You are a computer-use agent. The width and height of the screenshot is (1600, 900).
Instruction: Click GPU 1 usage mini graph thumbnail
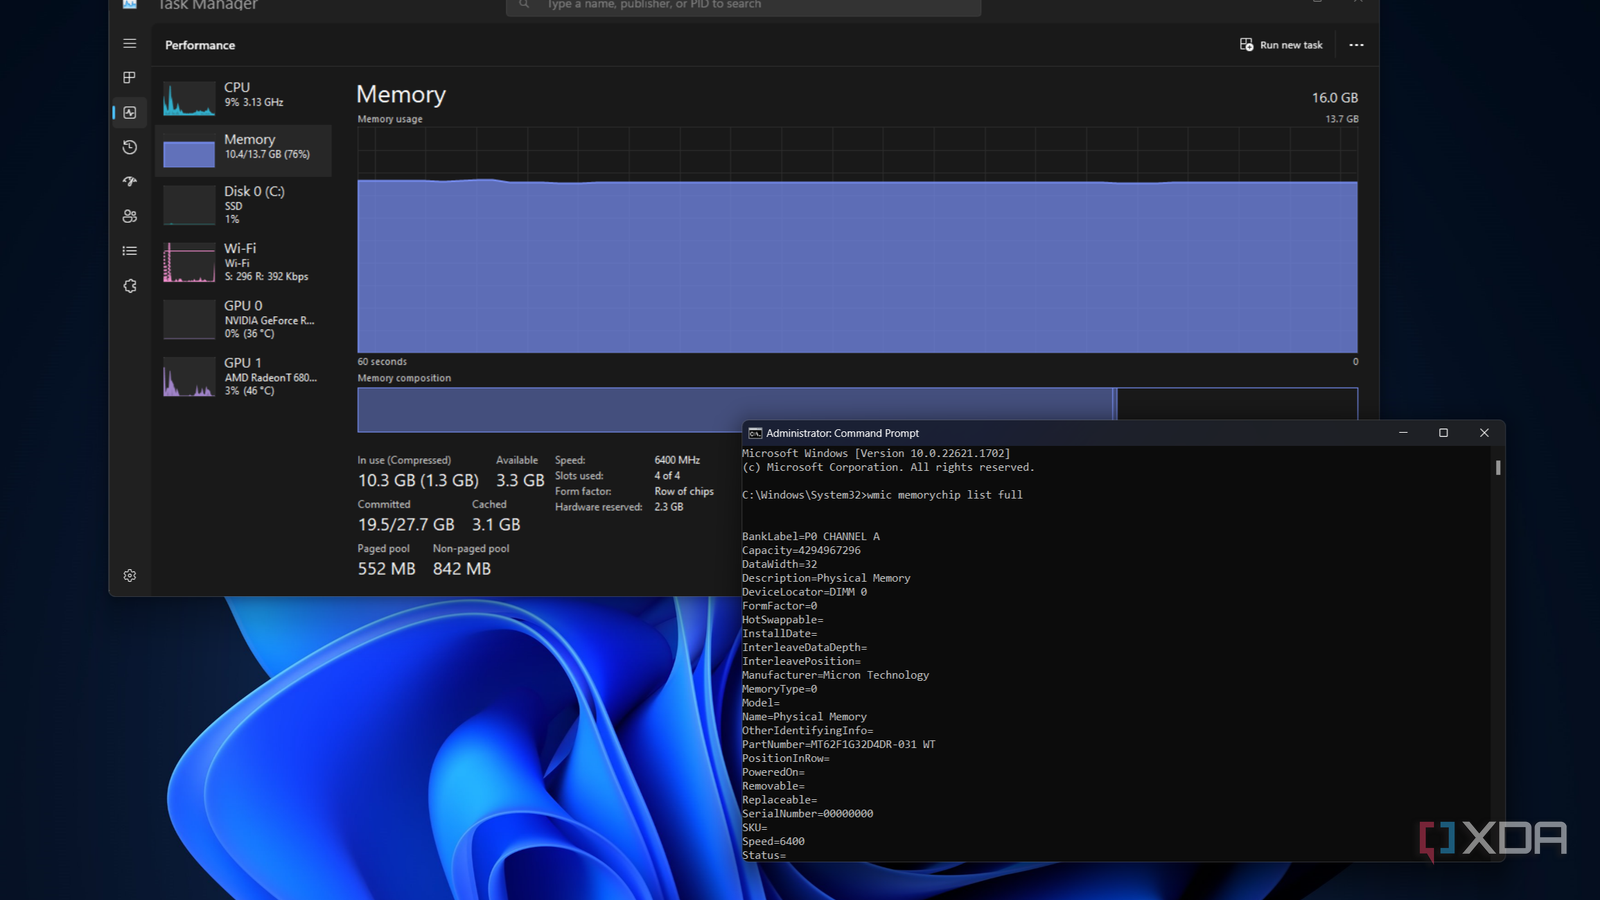(189, 377)
